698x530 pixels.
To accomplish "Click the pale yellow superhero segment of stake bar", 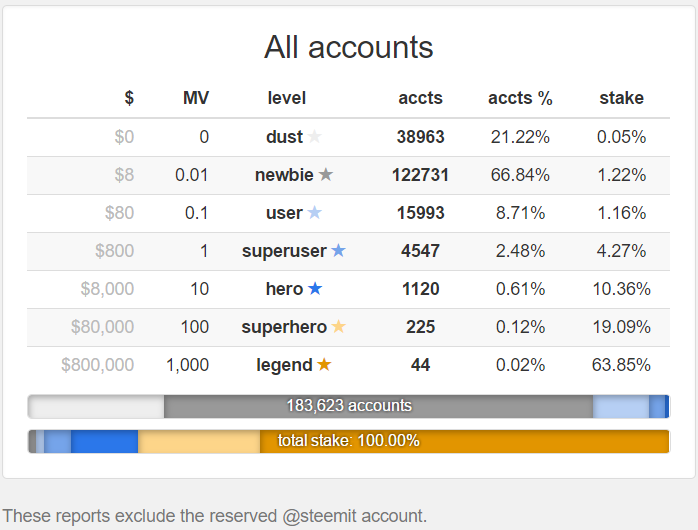I will pos(198,441).
